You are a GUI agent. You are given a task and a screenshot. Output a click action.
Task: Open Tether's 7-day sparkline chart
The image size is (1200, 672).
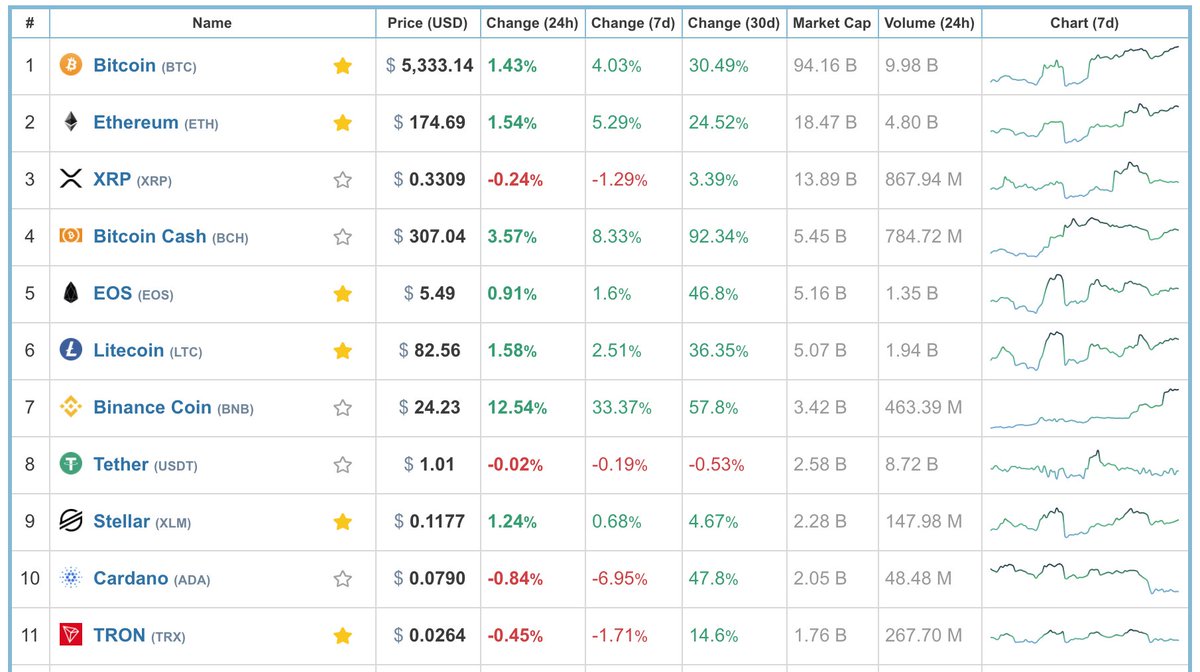(1085, 465)
